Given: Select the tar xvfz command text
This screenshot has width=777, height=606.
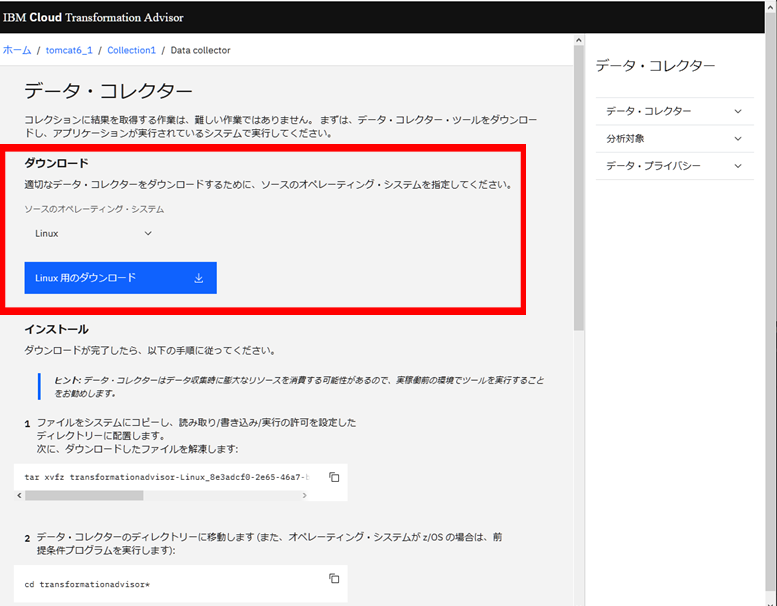Looking at the screenshot, I should (166, 477).
